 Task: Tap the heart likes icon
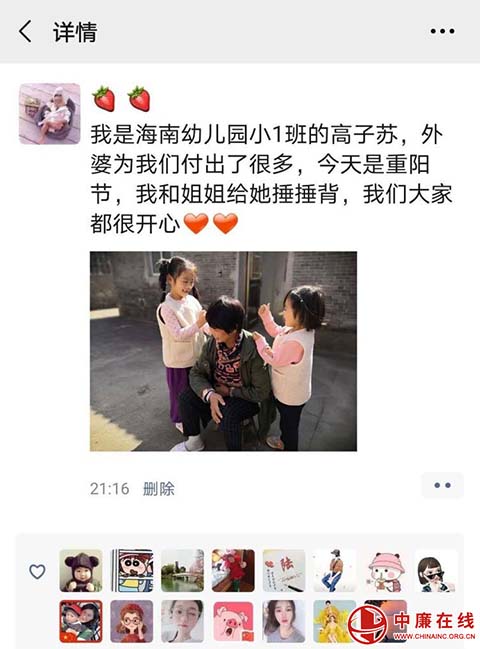(37, 572)
